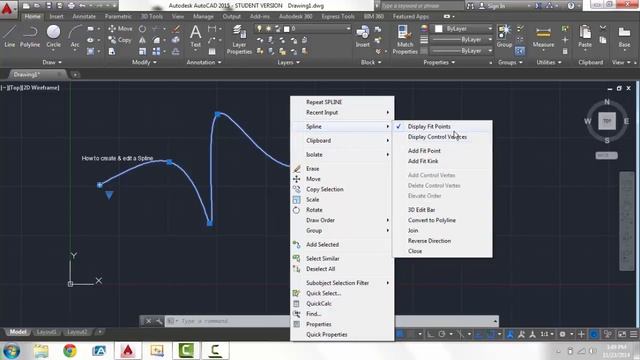Click the spline start fit point grip
The image size is (640, 360).
100,185
